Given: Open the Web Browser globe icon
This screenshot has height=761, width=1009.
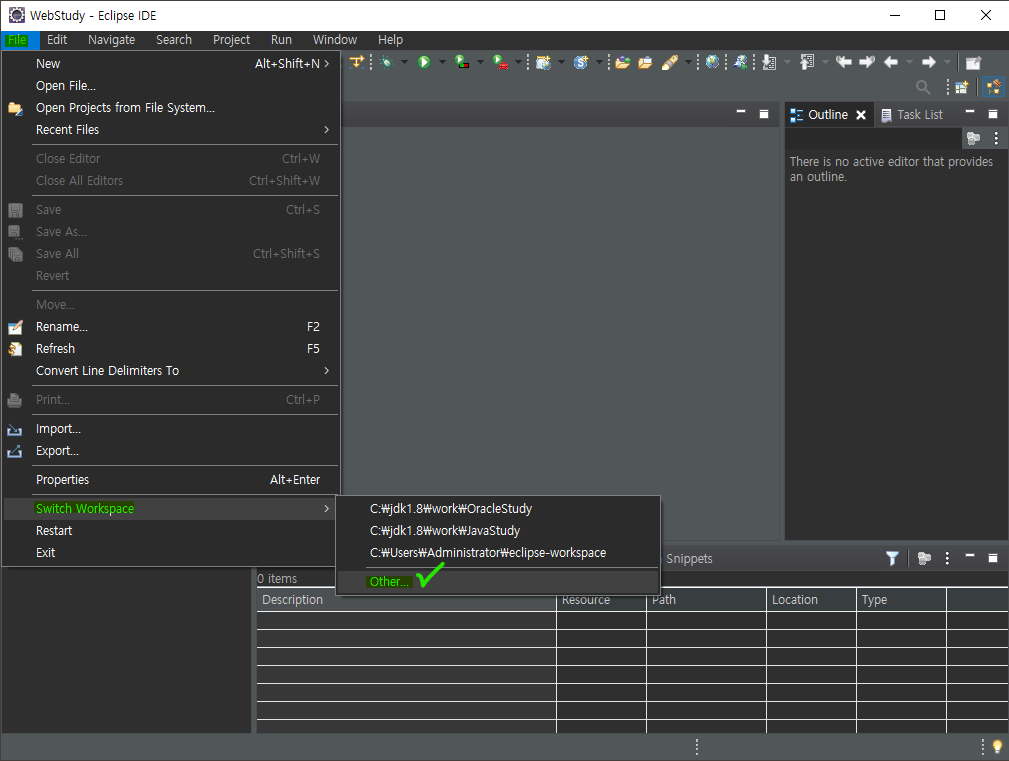Looking at the screenshot, I should tap(712, 62).
